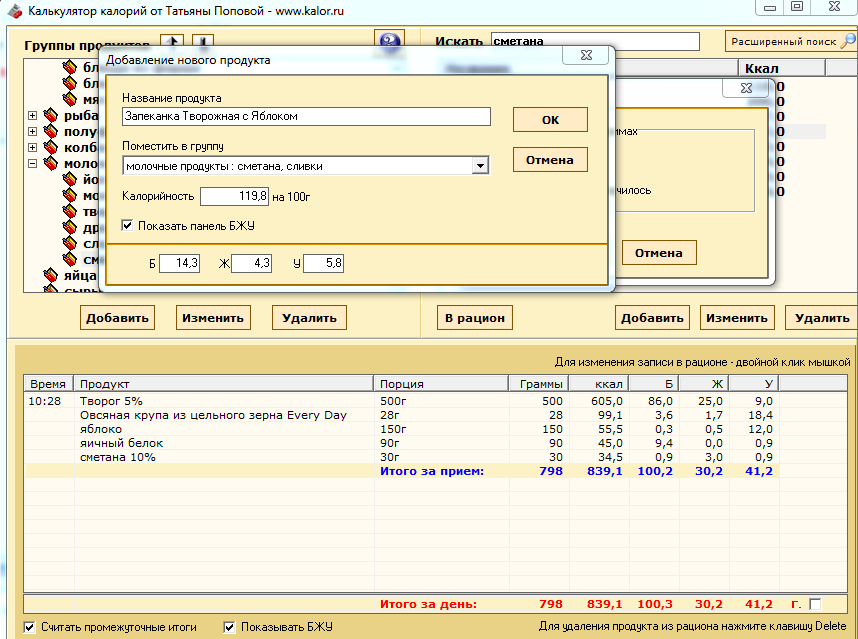The image size is (858, 639).
Task: Click the 'Время' column header
Action: [x=49, y=384]
